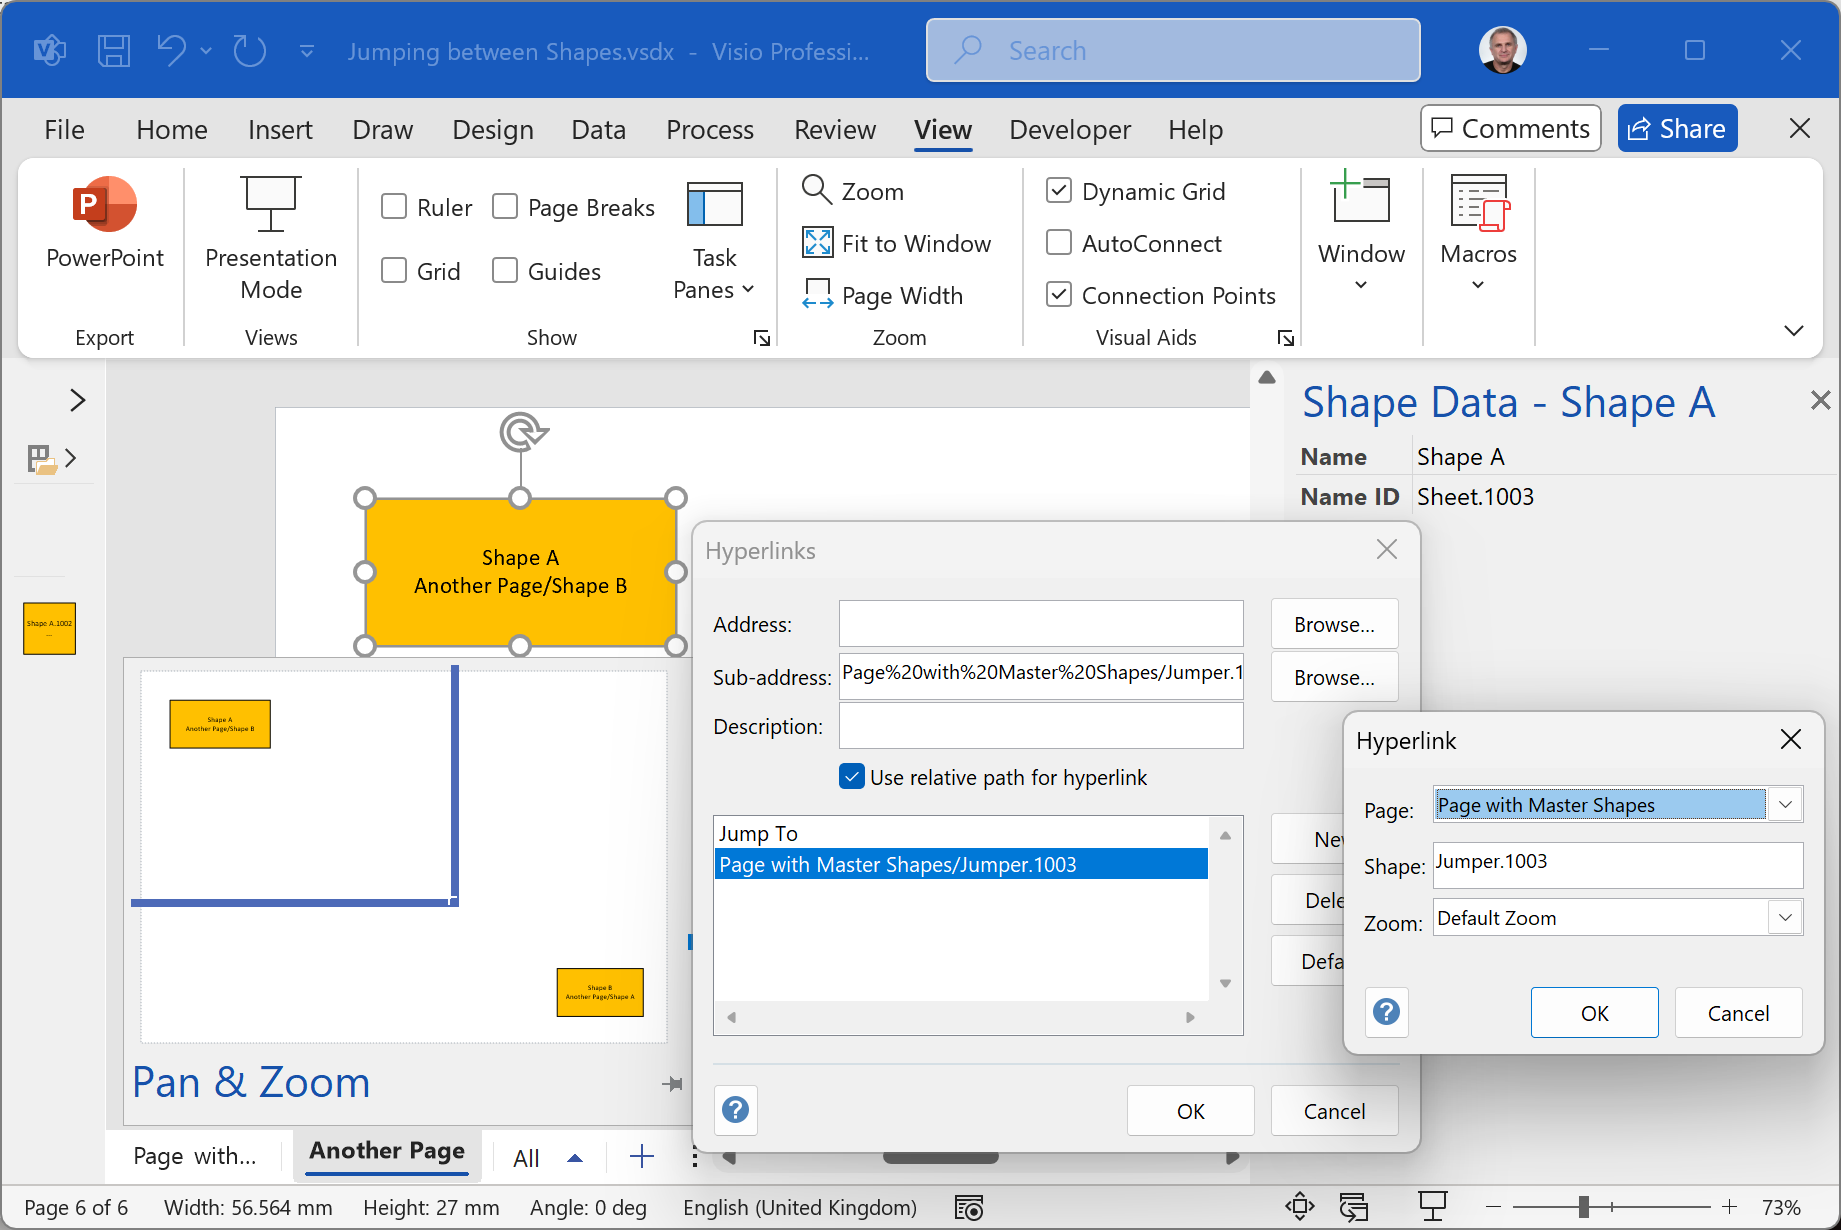Switch to the Page with... page tab

pyautogui.click(x=195, y=1156)
